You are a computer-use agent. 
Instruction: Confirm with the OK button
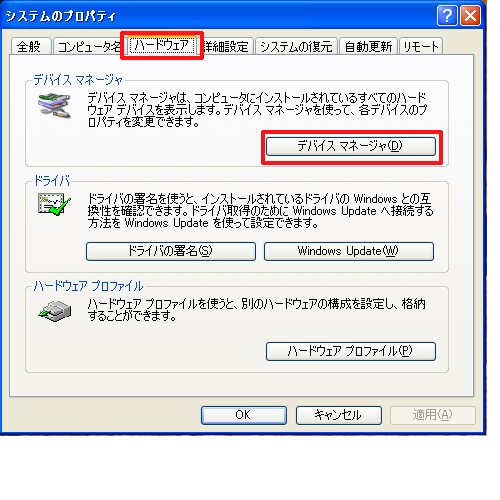pyautogui.click(x=244, y=415)
